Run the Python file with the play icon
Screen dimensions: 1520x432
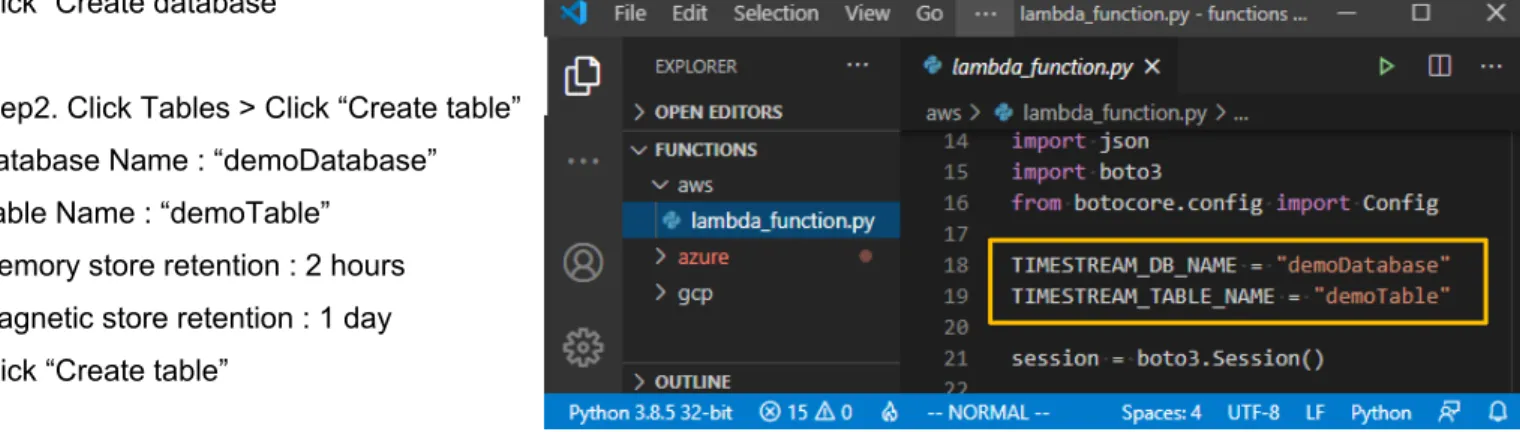coord(1386,67)
